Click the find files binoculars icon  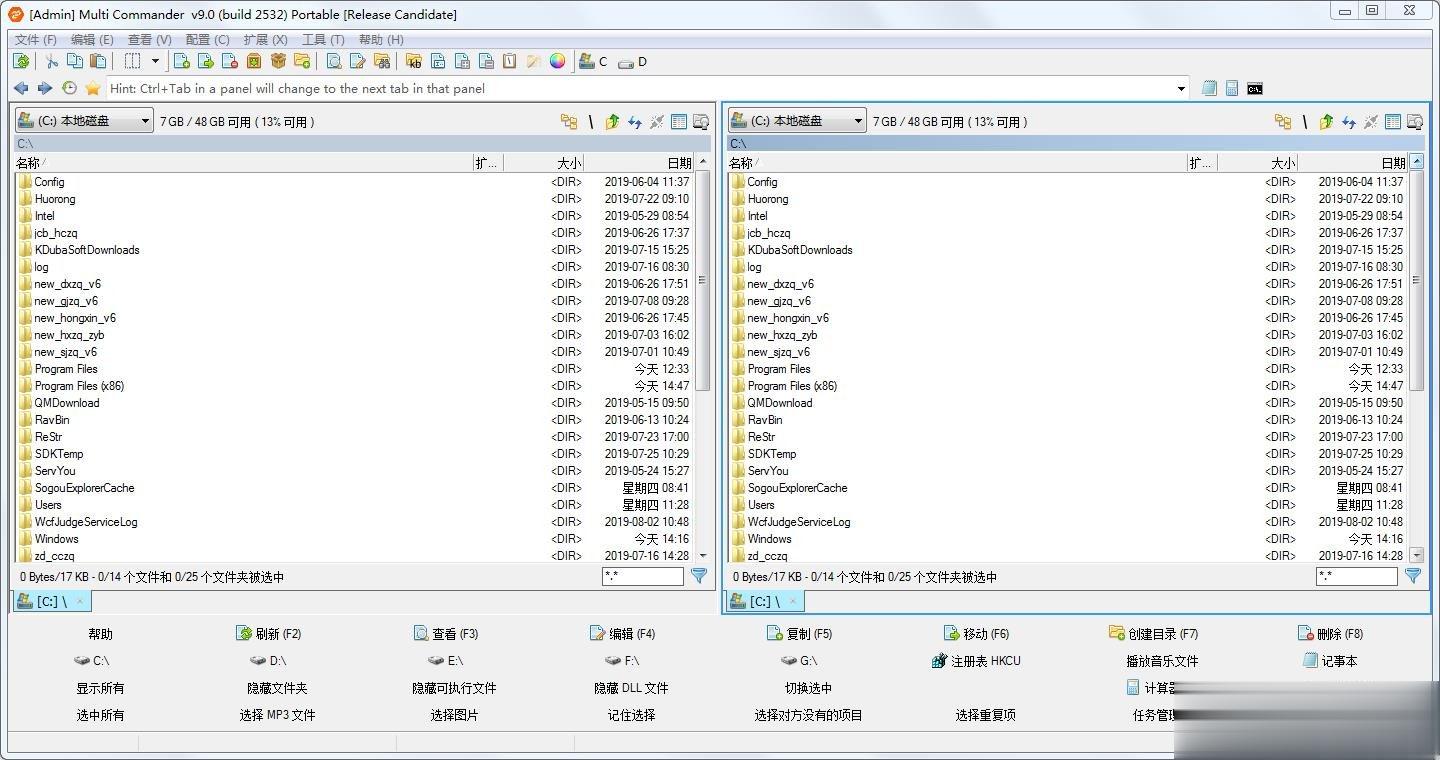tap(382, 61)
